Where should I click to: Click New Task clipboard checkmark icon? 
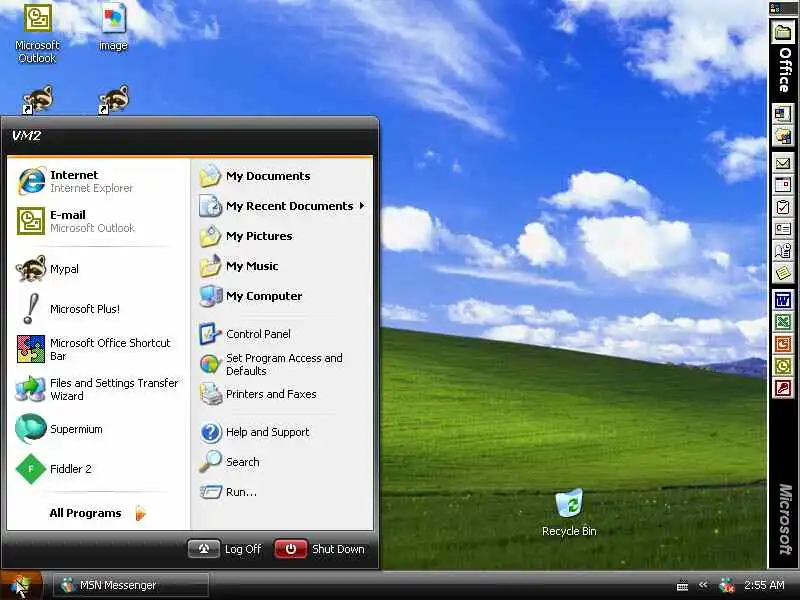click(x=783, y=207)
